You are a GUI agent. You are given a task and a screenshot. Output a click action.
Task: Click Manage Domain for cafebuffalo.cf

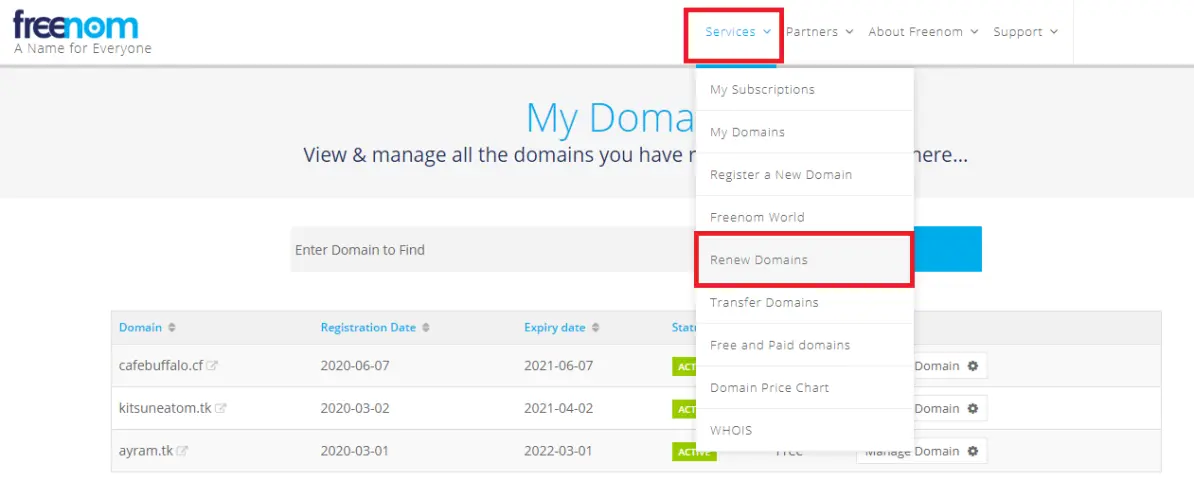pos(949,366)
